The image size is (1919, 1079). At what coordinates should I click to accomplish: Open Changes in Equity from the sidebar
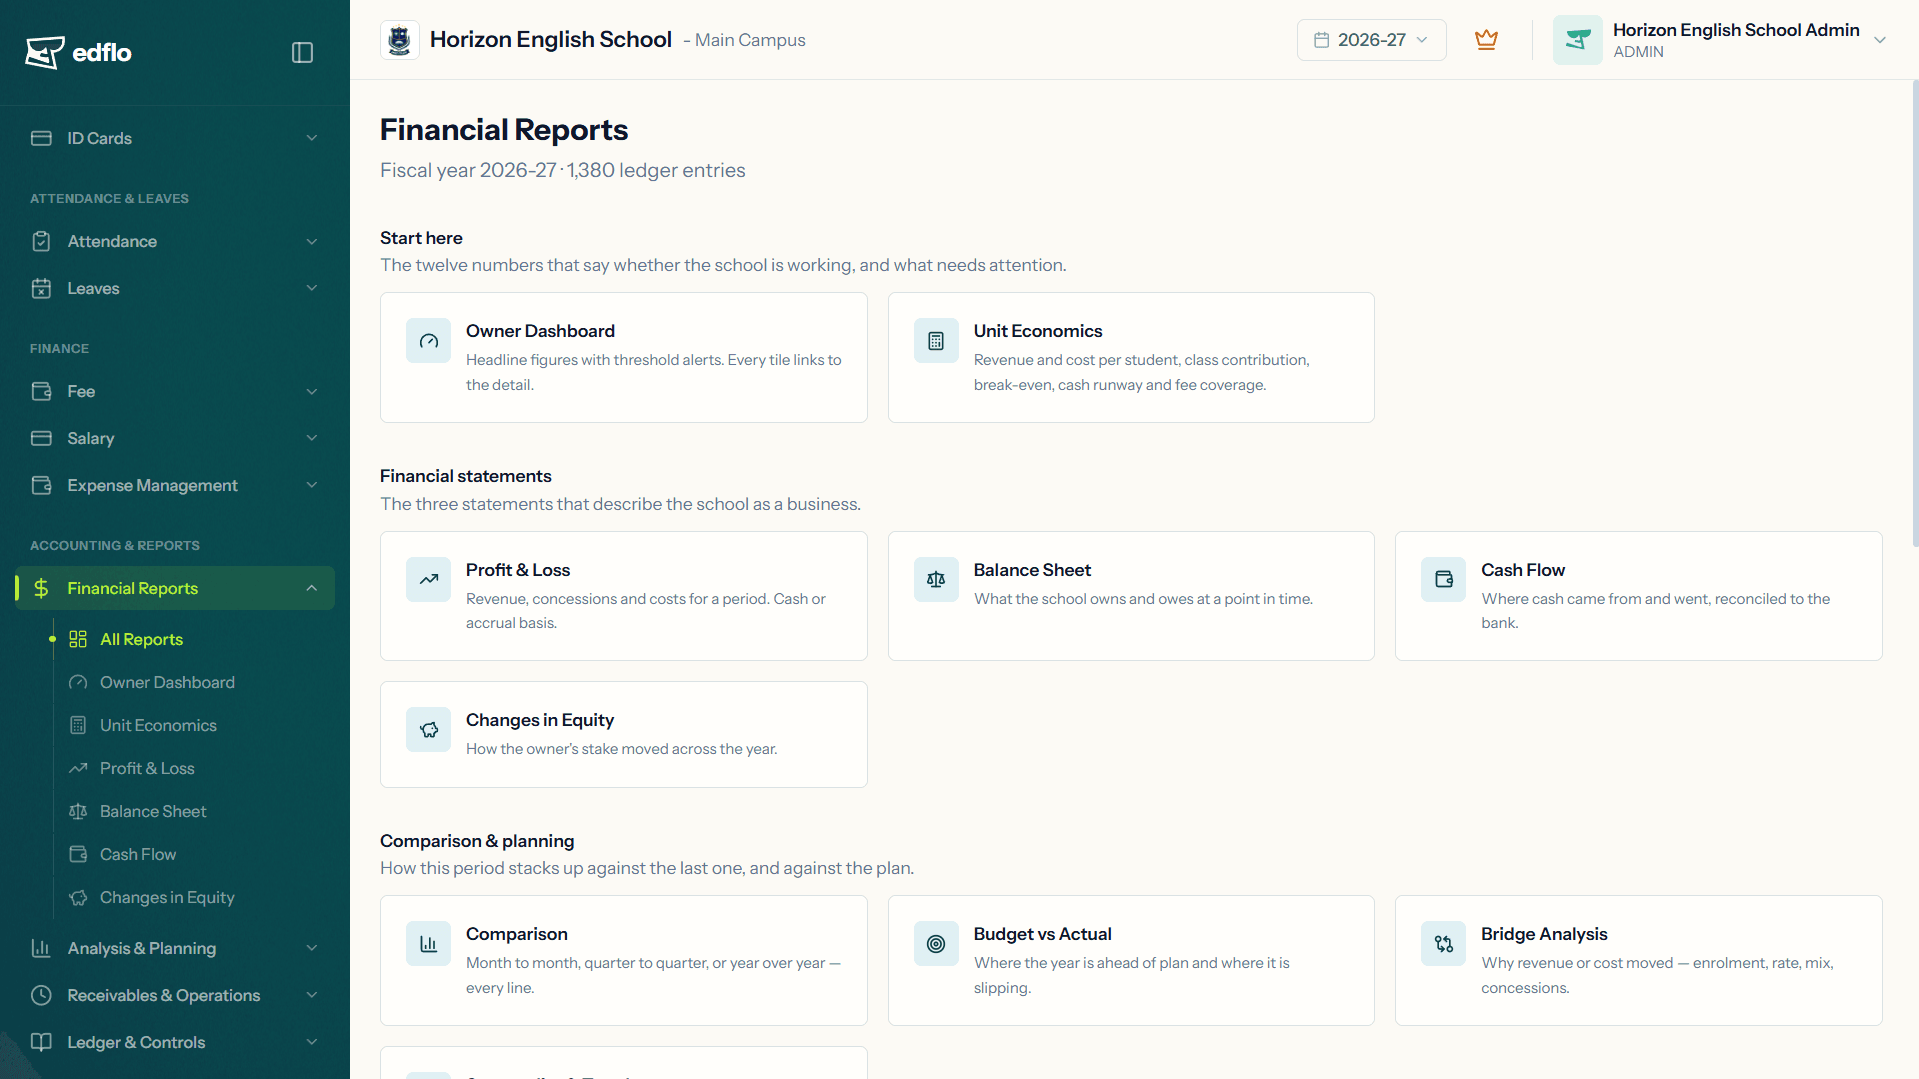pos(167,897)
